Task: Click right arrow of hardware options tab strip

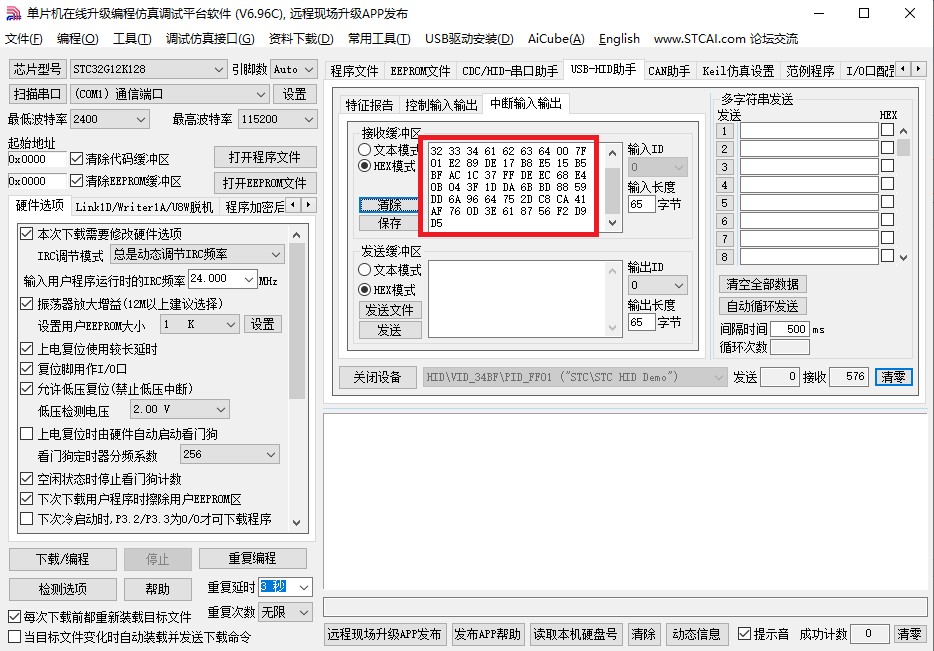Action: tap(310, 206)
